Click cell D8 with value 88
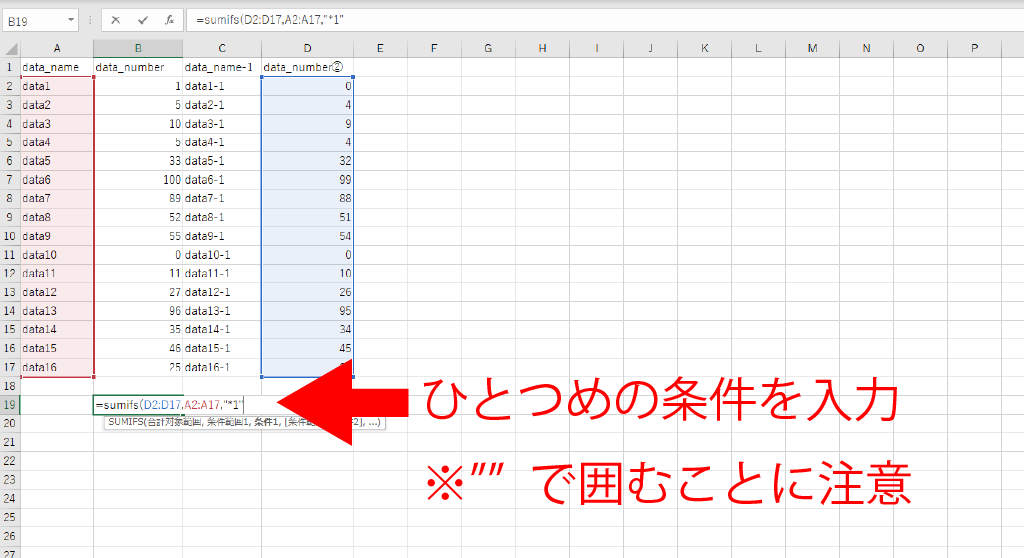The width and height of the screenshot is (1024, 558). (307, 198)
